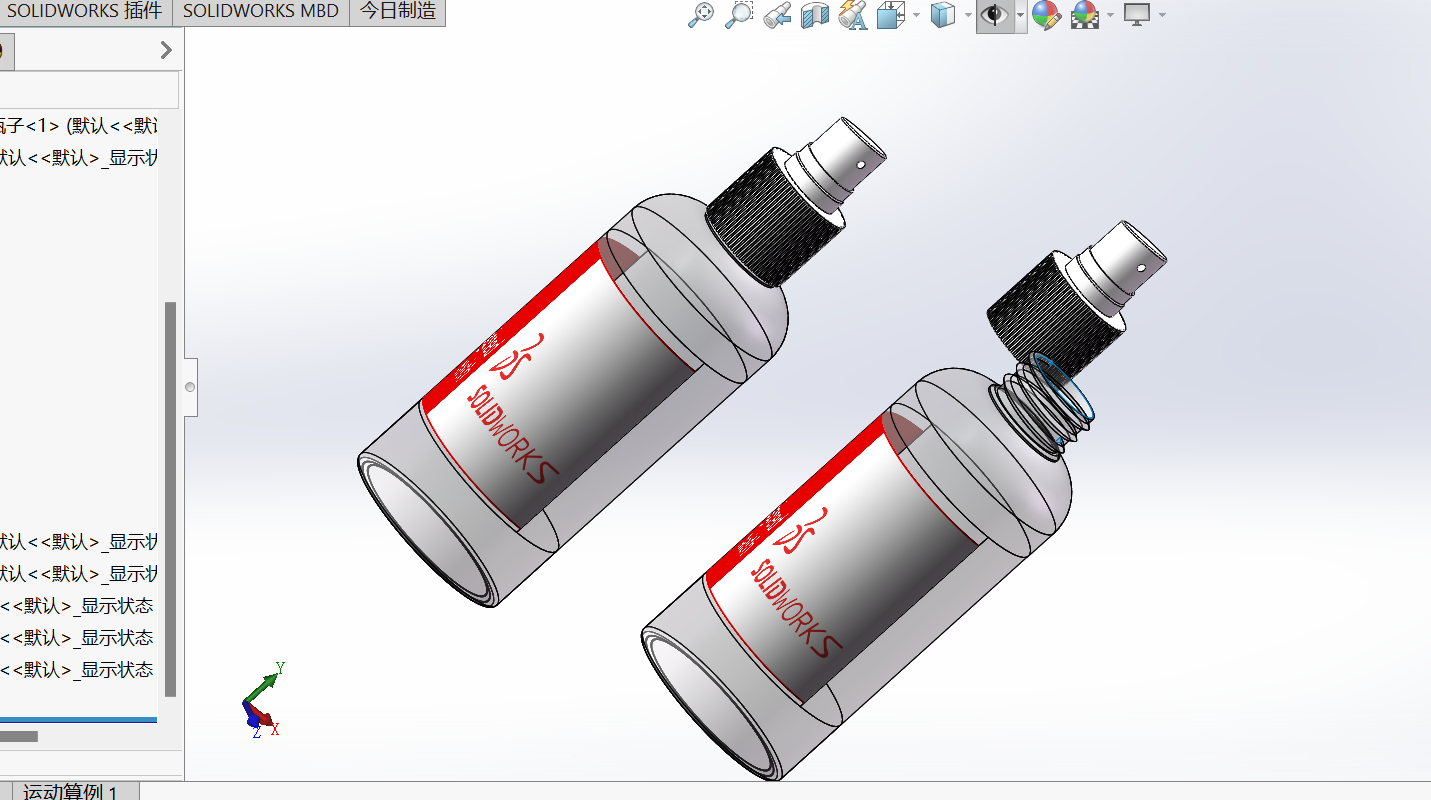Open the View Settings dropdown arrow

1162,15
